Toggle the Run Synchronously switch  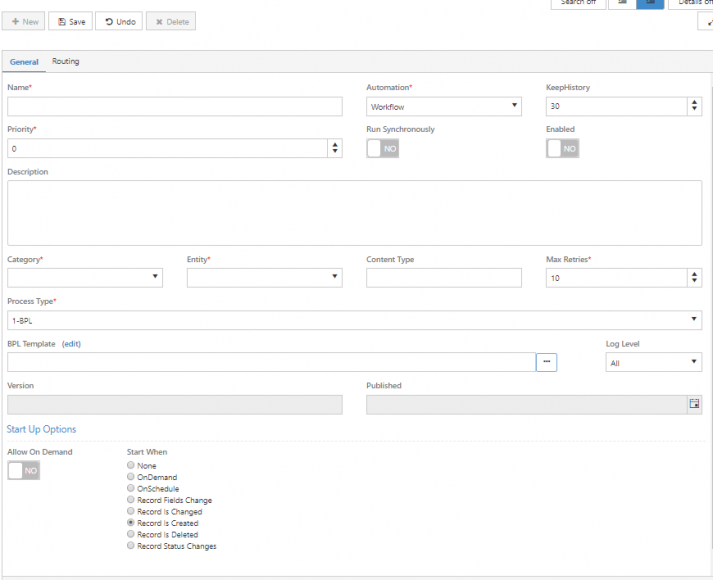point(382,148)
